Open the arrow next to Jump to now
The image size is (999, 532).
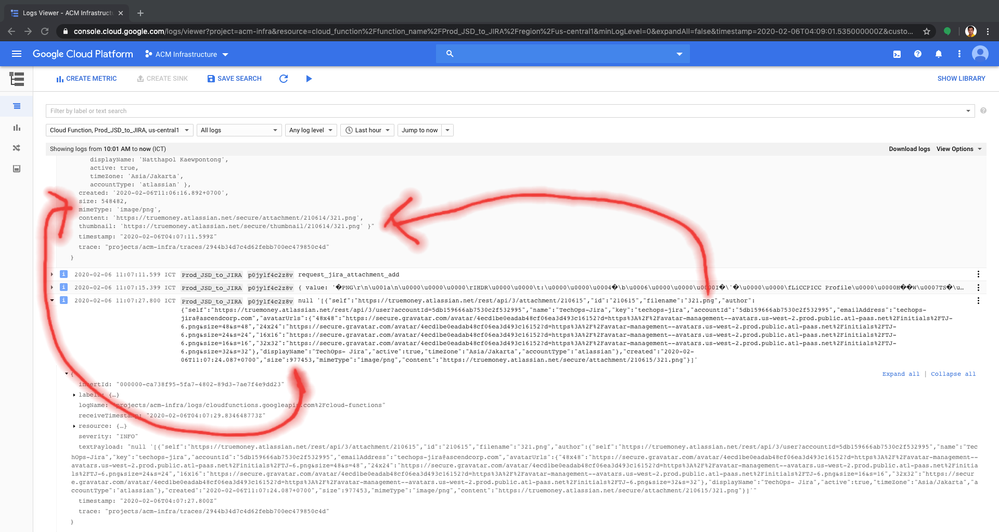pos(447,130)
